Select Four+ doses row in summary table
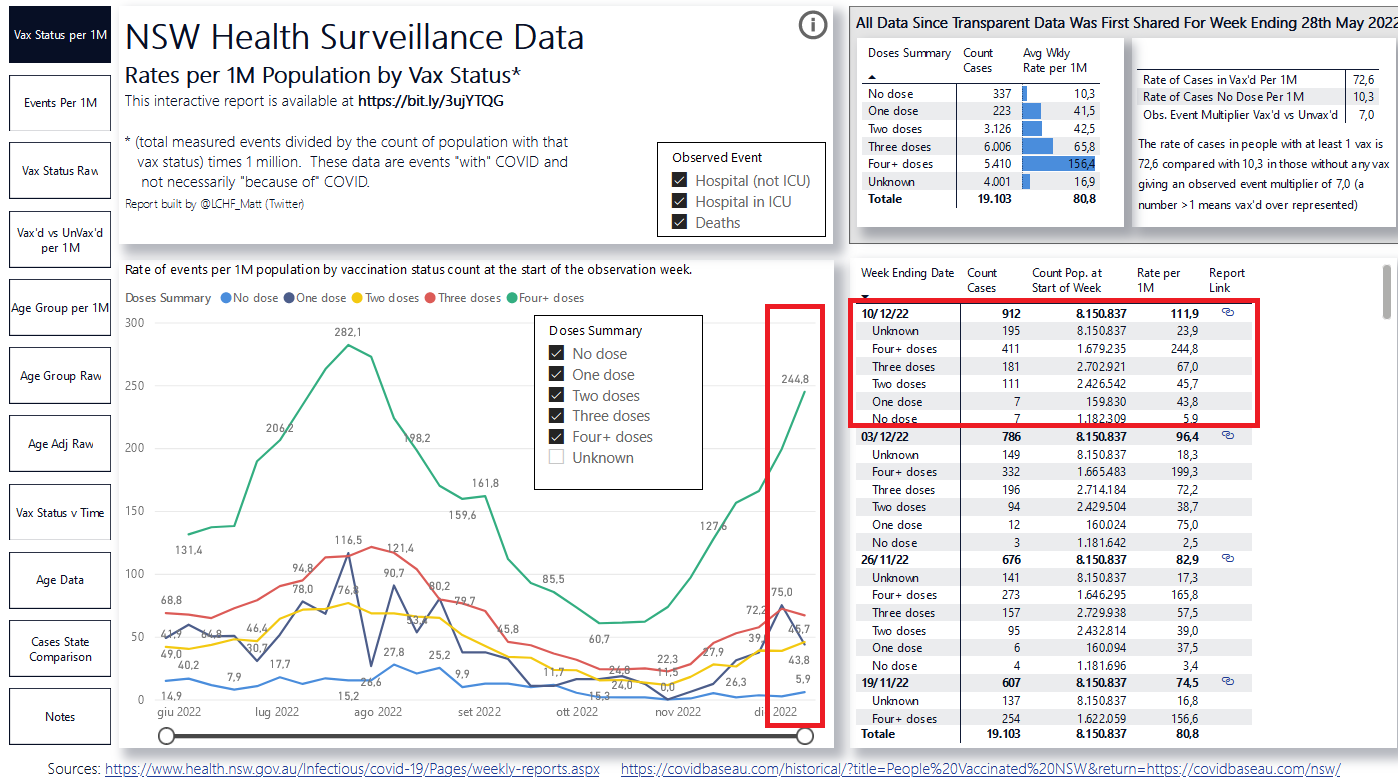This screenshot has width=1398, height=784. [x=982, y=164]
